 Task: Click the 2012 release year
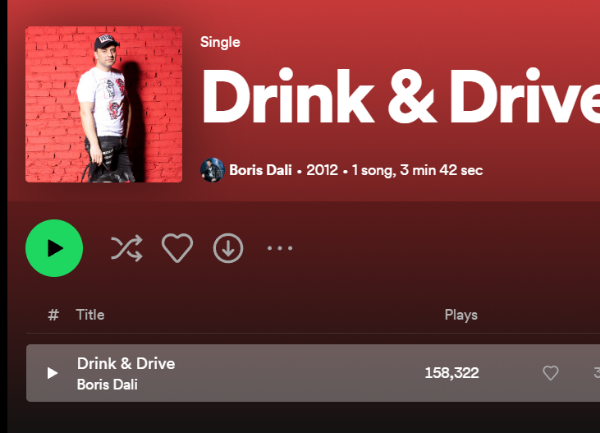(322, 170)
